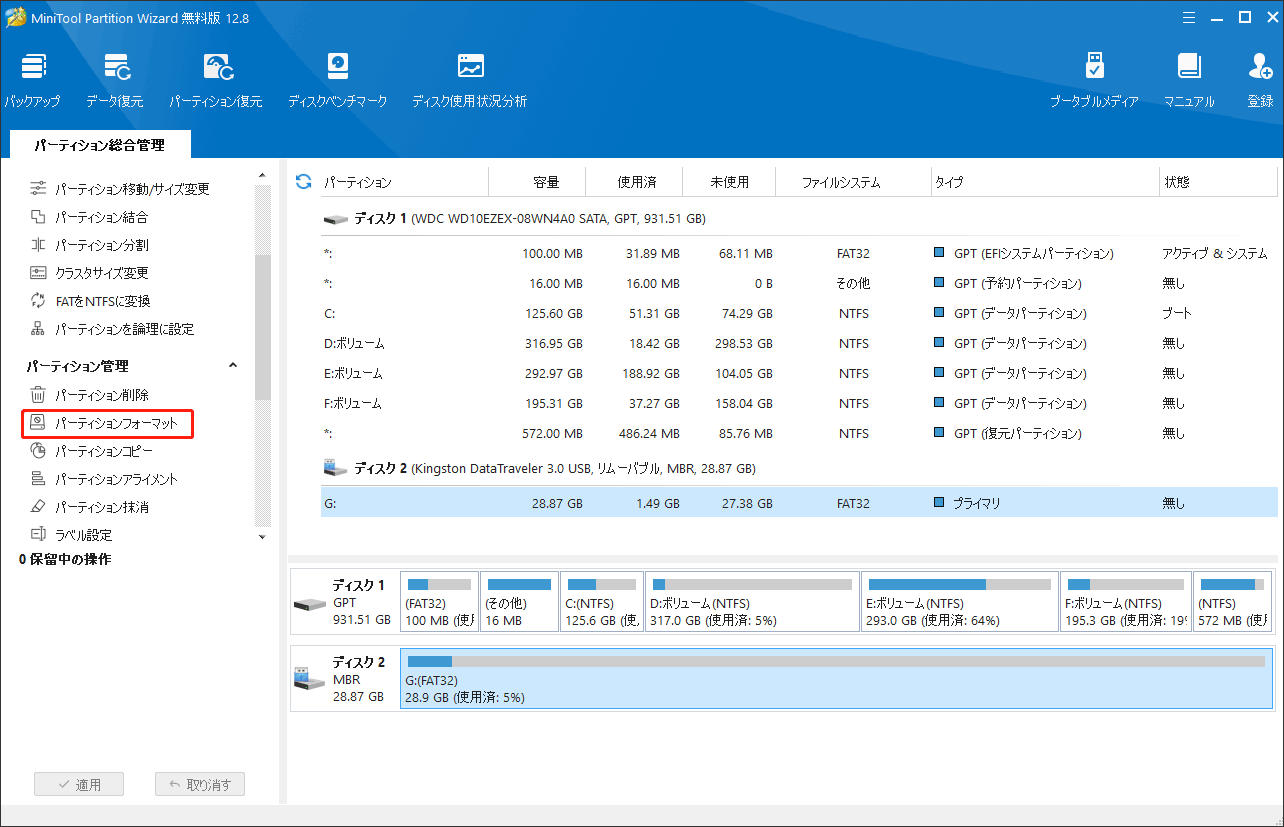Select the G: partition row

(799, 503)
